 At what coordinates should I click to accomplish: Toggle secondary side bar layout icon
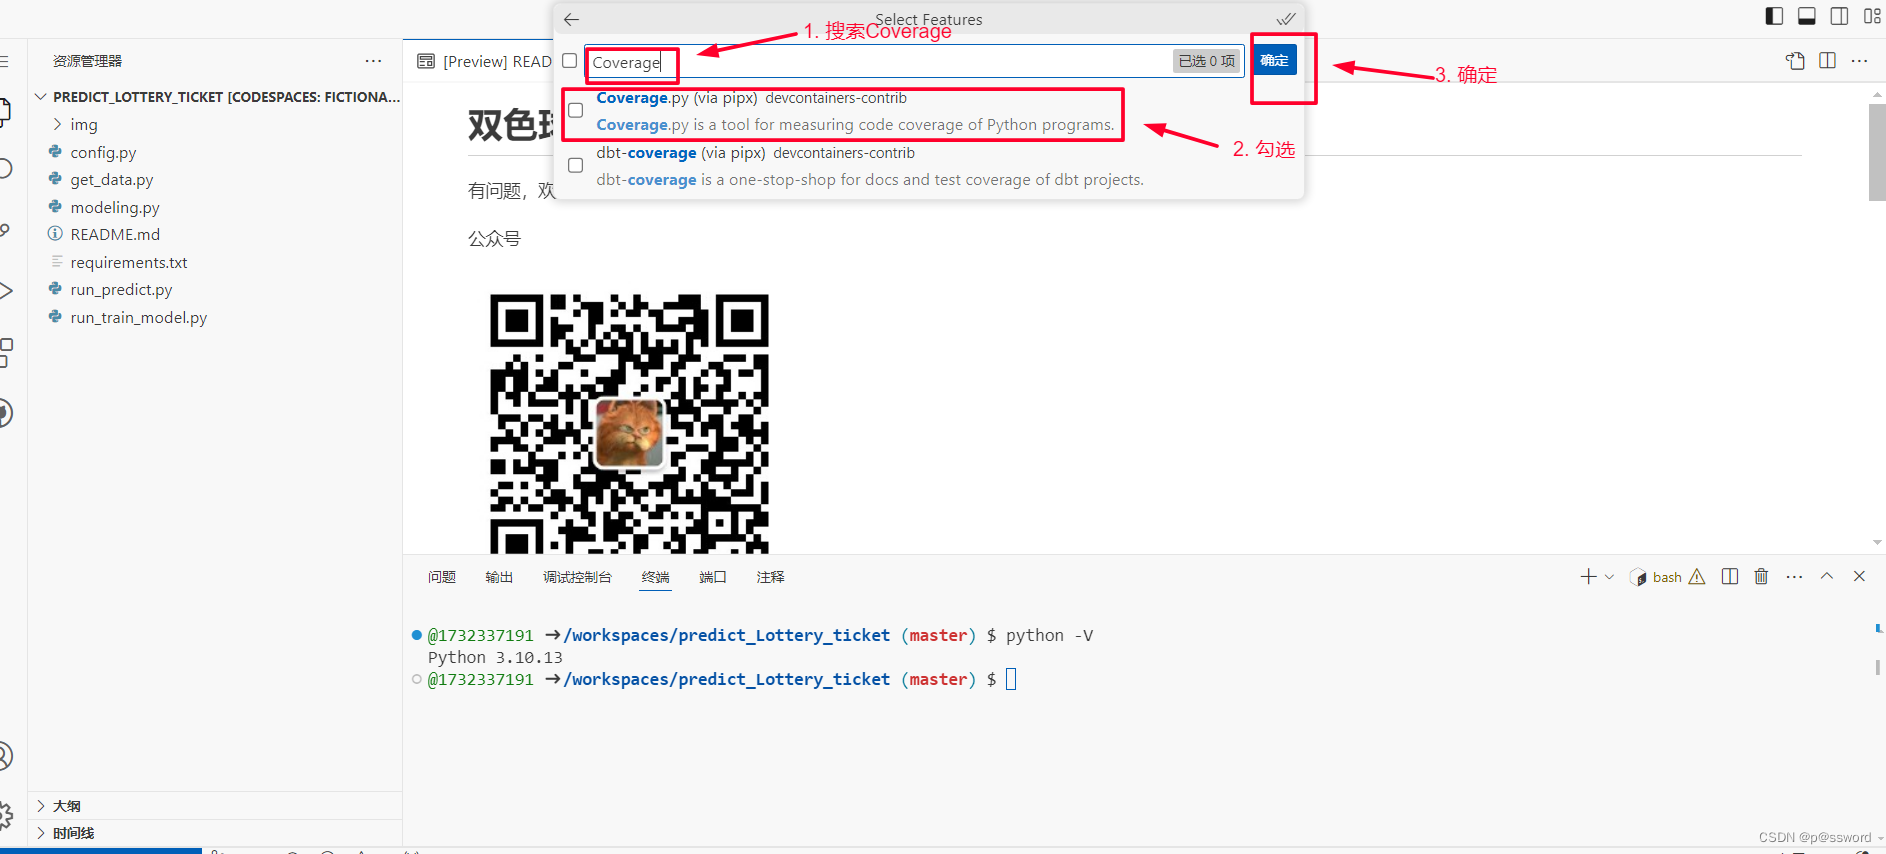[x=1839, y=16]
